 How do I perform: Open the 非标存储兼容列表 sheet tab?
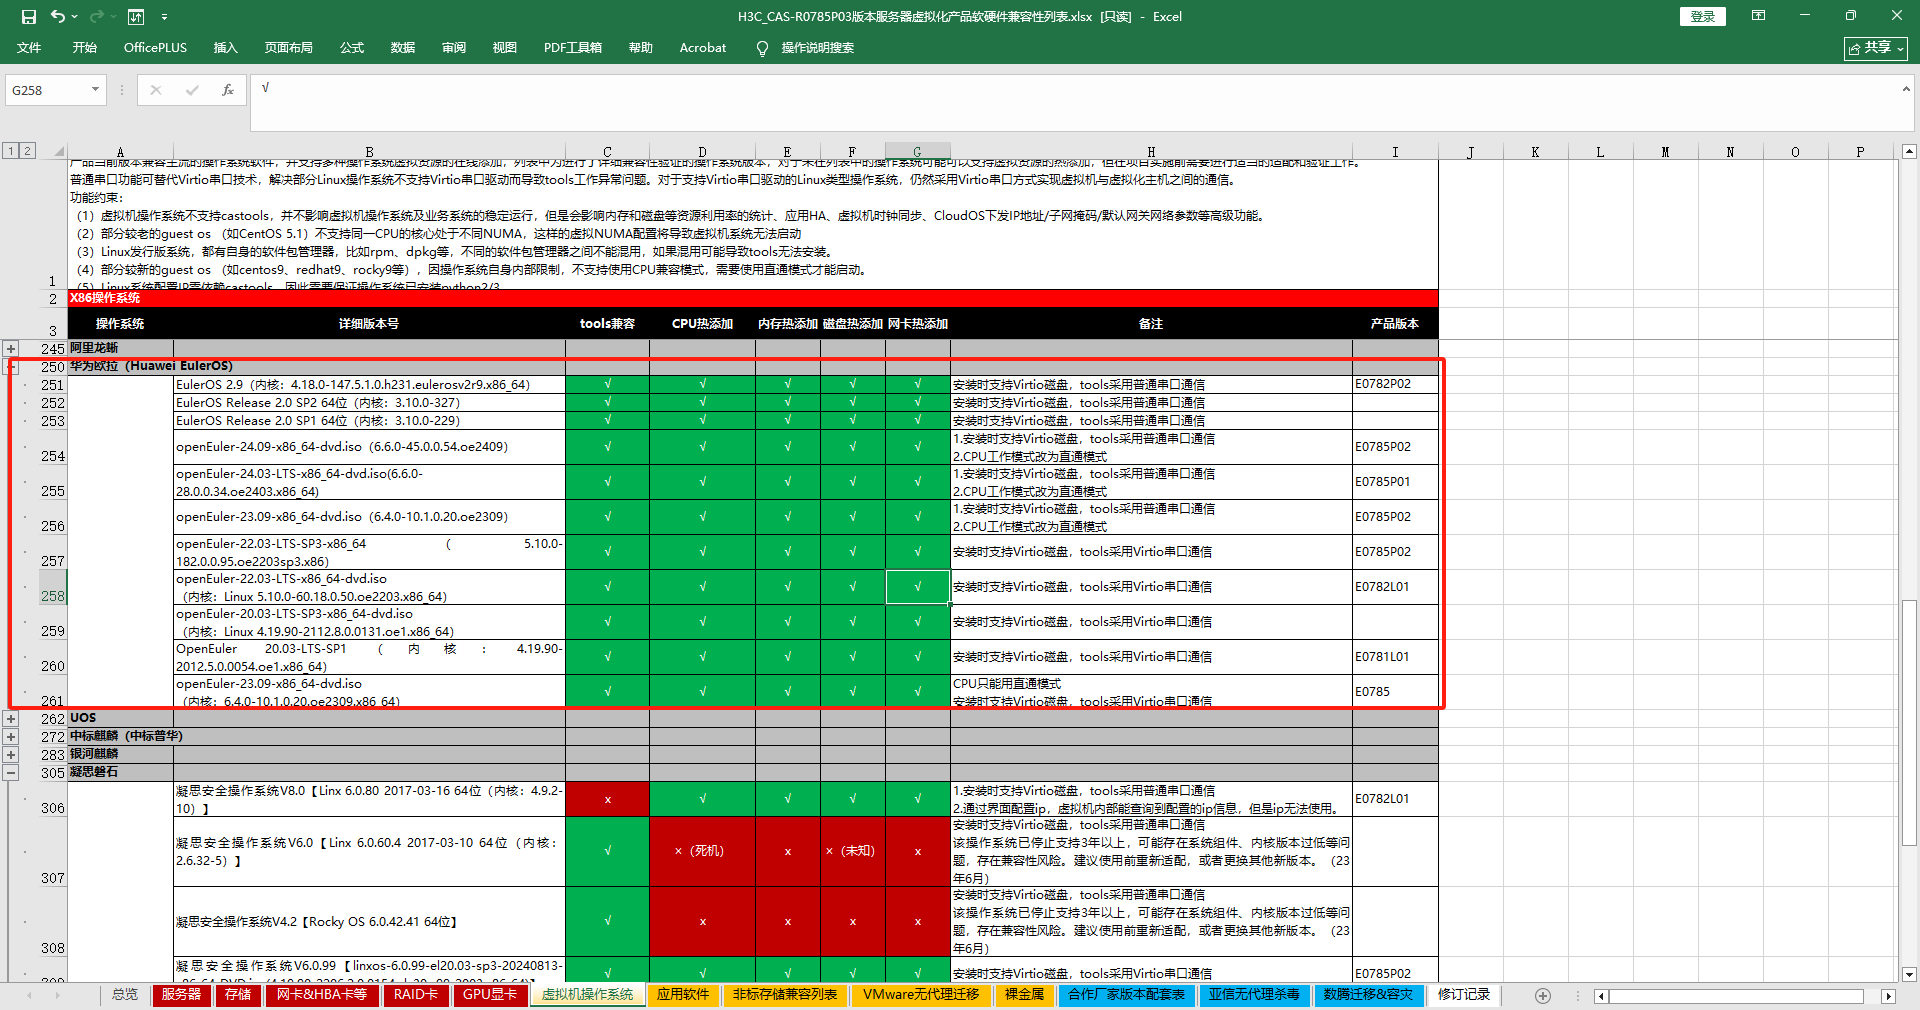click(785, 995)
